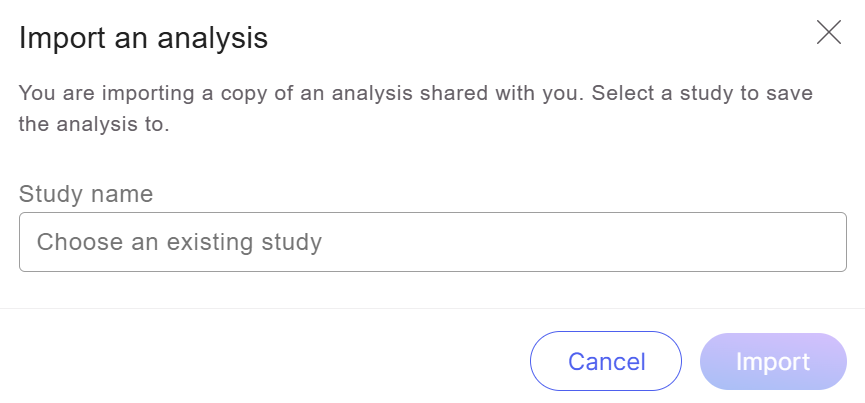The height and width of the screenshot is (403, 865).
Task: Click the X icon in the dialog corner
Action: tap(829, 33)
